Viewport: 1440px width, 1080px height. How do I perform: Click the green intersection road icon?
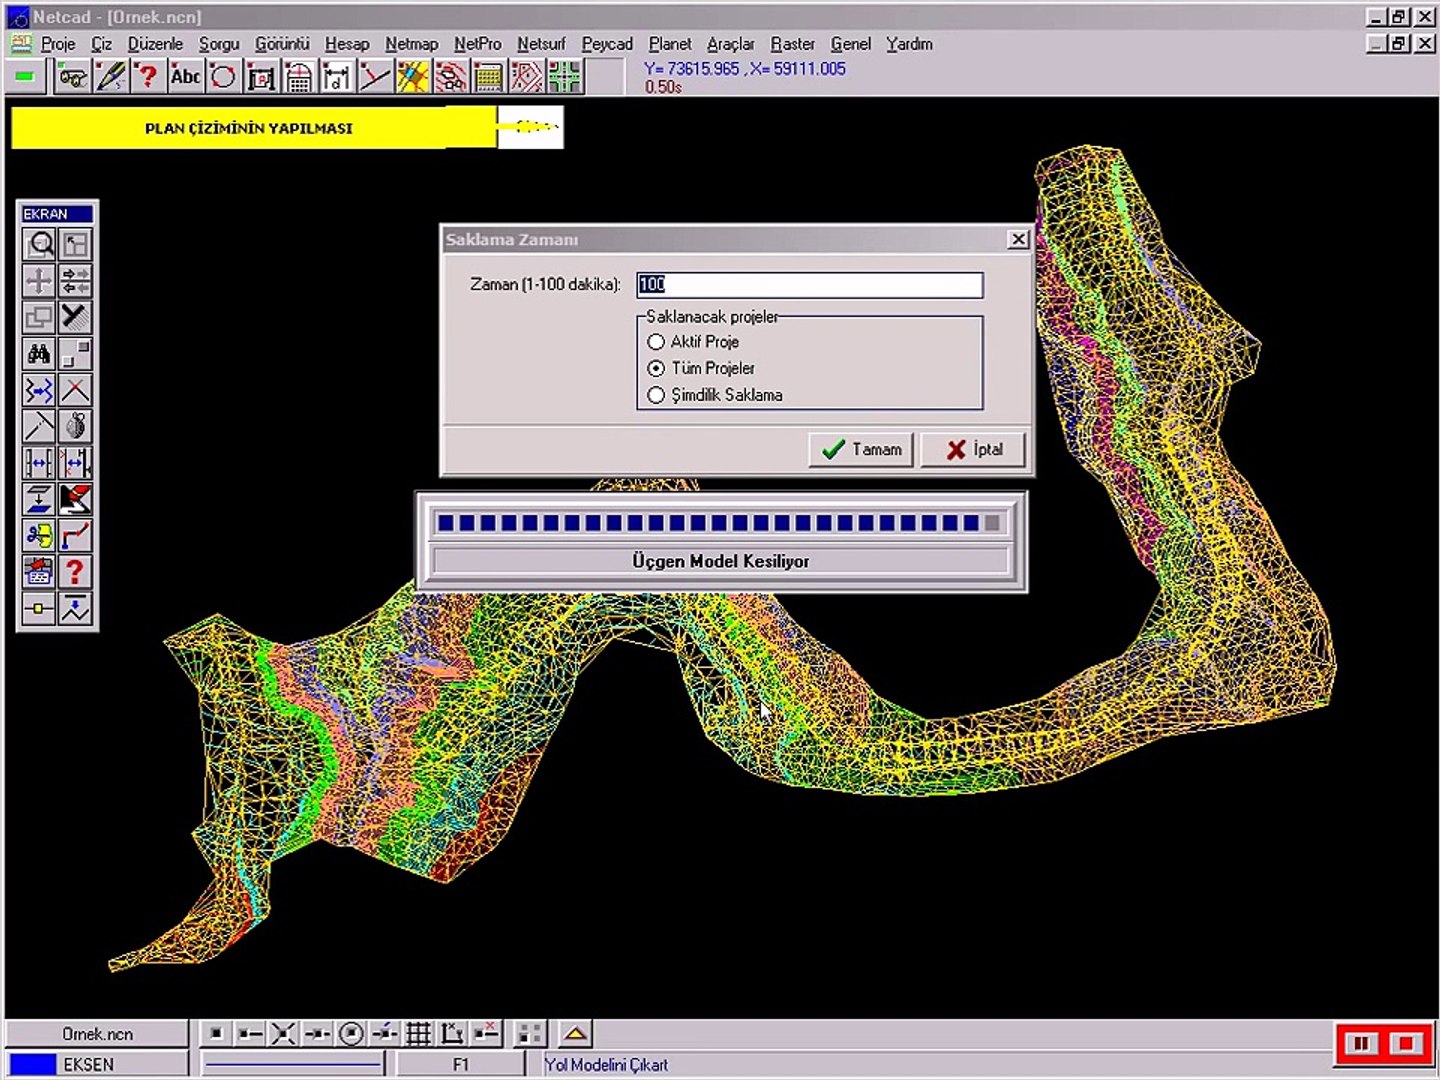(564, 77)
